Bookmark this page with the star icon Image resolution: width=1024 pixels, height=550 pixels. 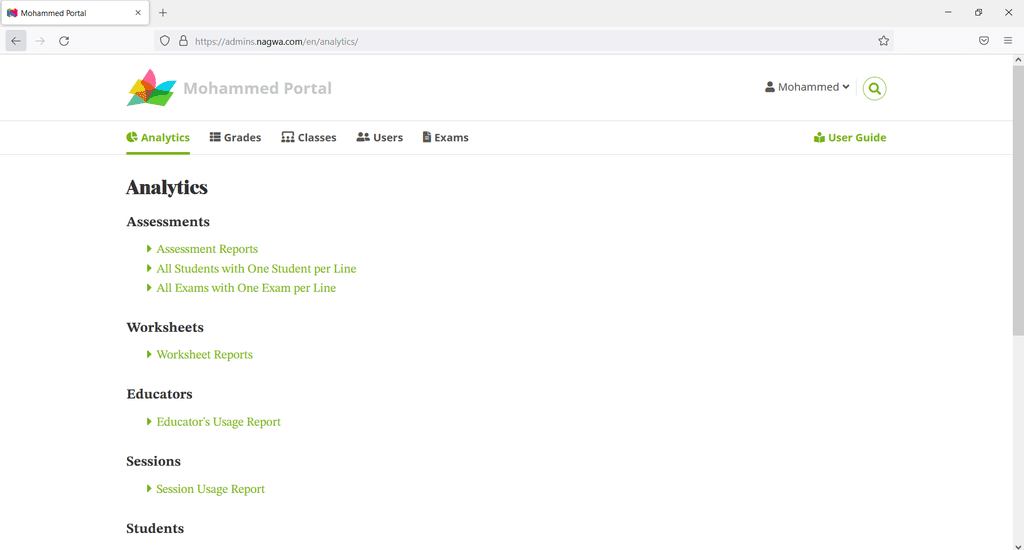[883, 41]
